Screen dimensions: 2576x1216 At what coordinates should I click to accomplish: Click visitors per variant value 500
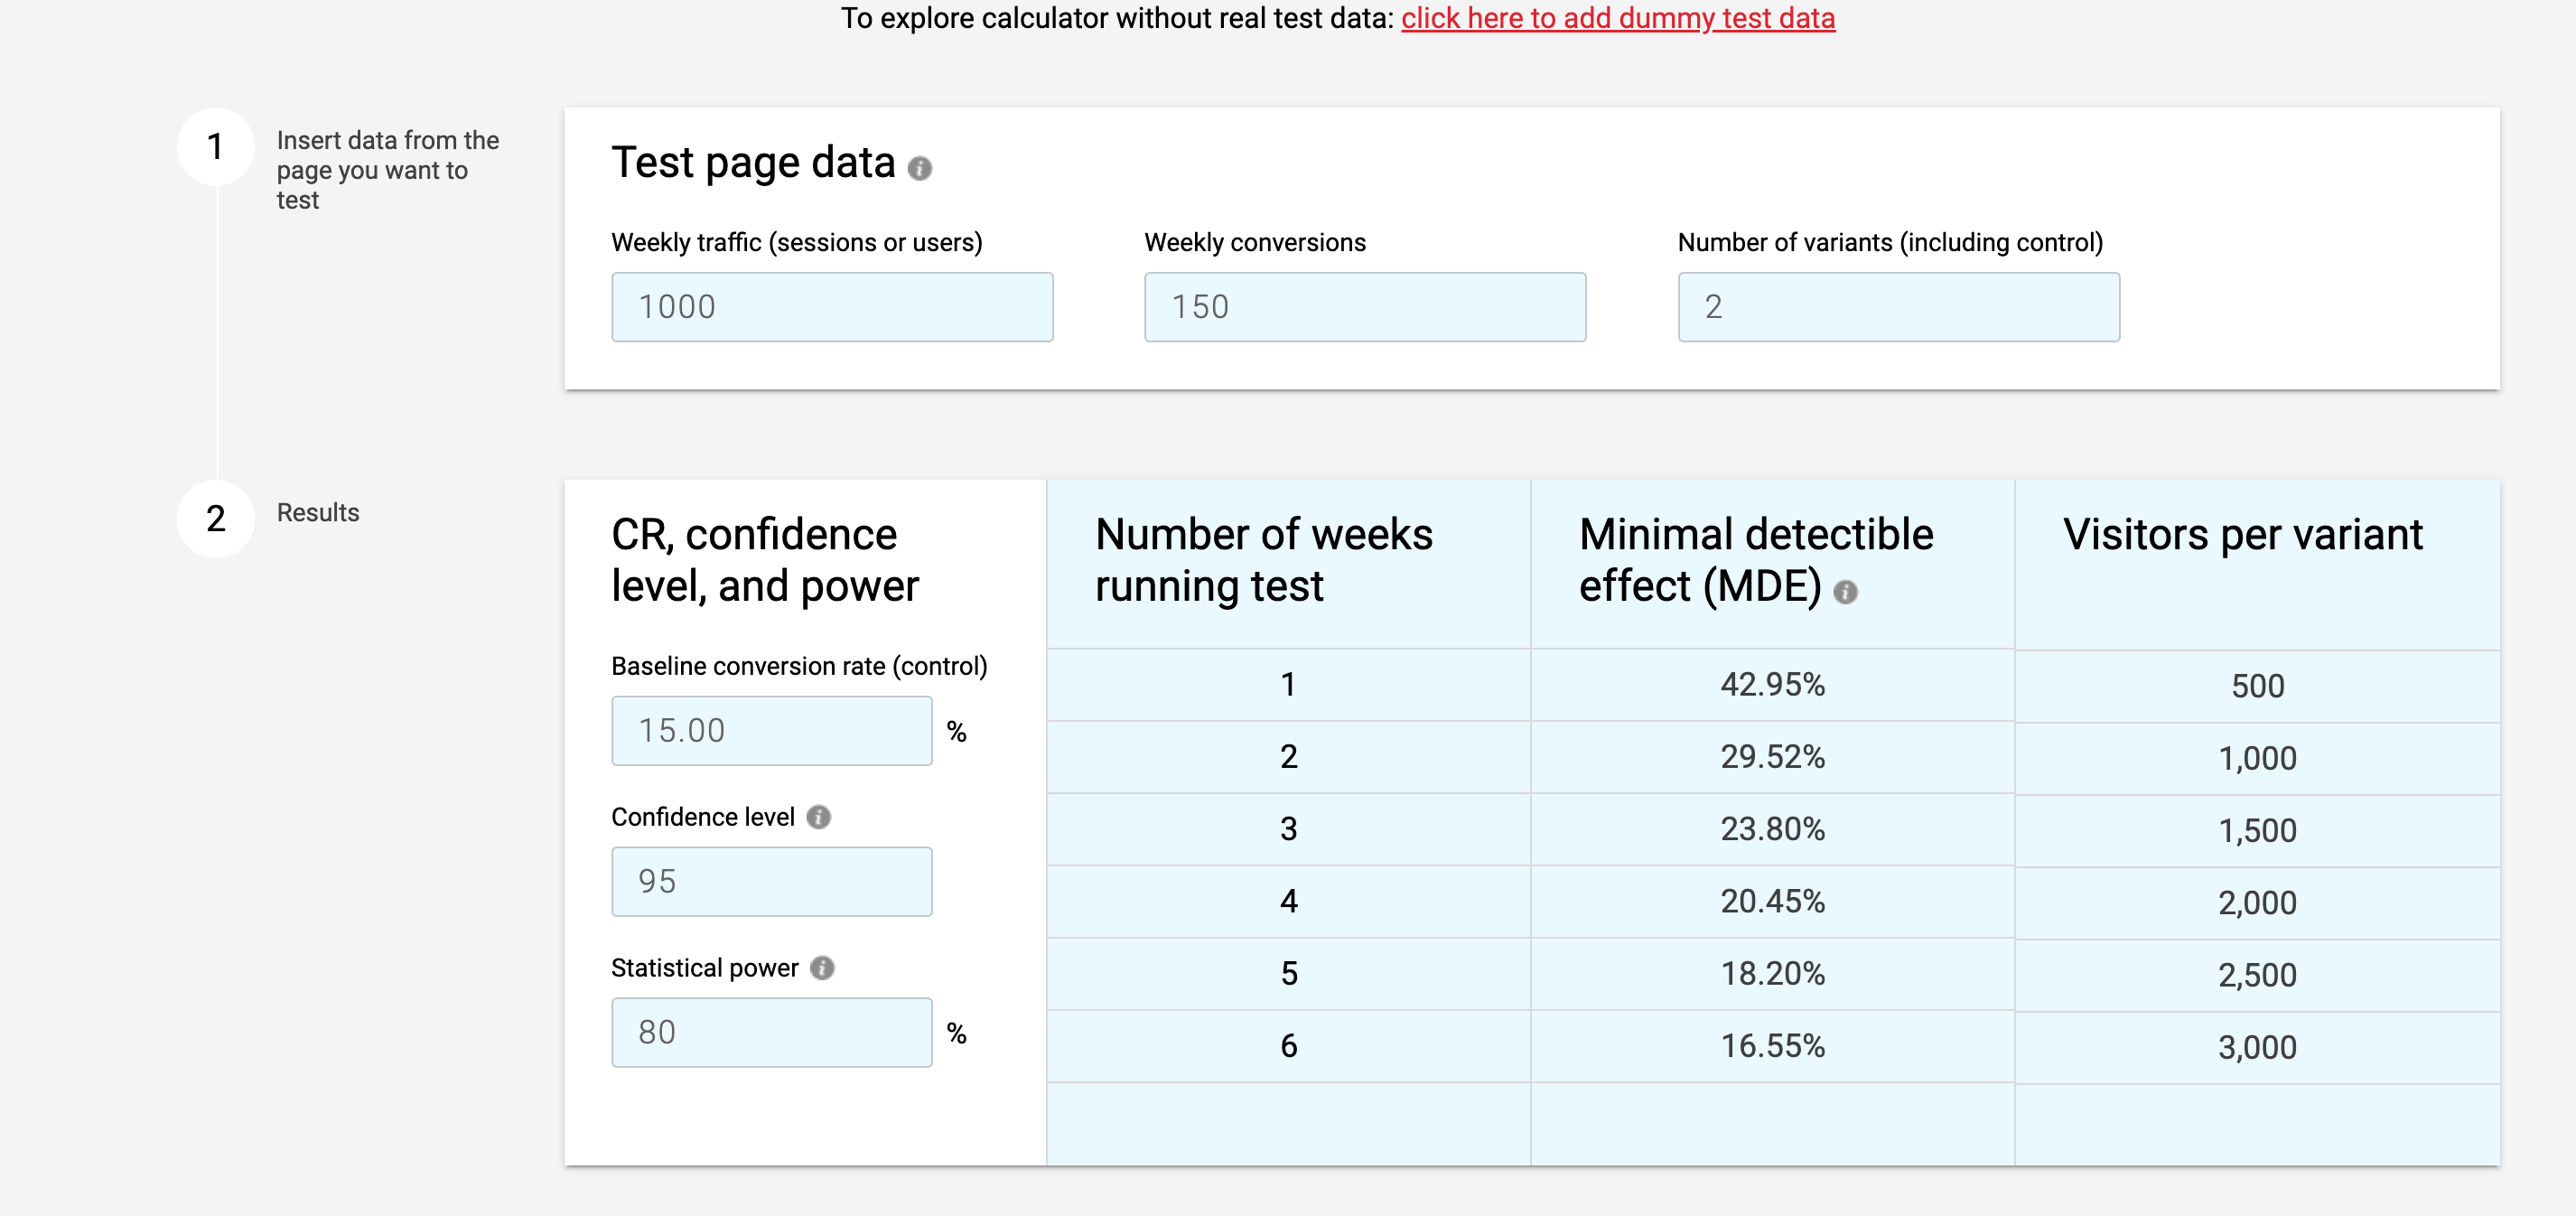point(2257,687)
